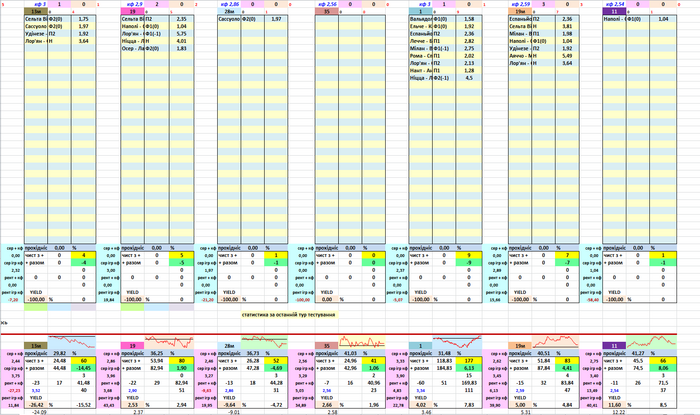700x415 pixels.
Task: Click the yellow cell showing 52
Action: click(x=276, y=361)
